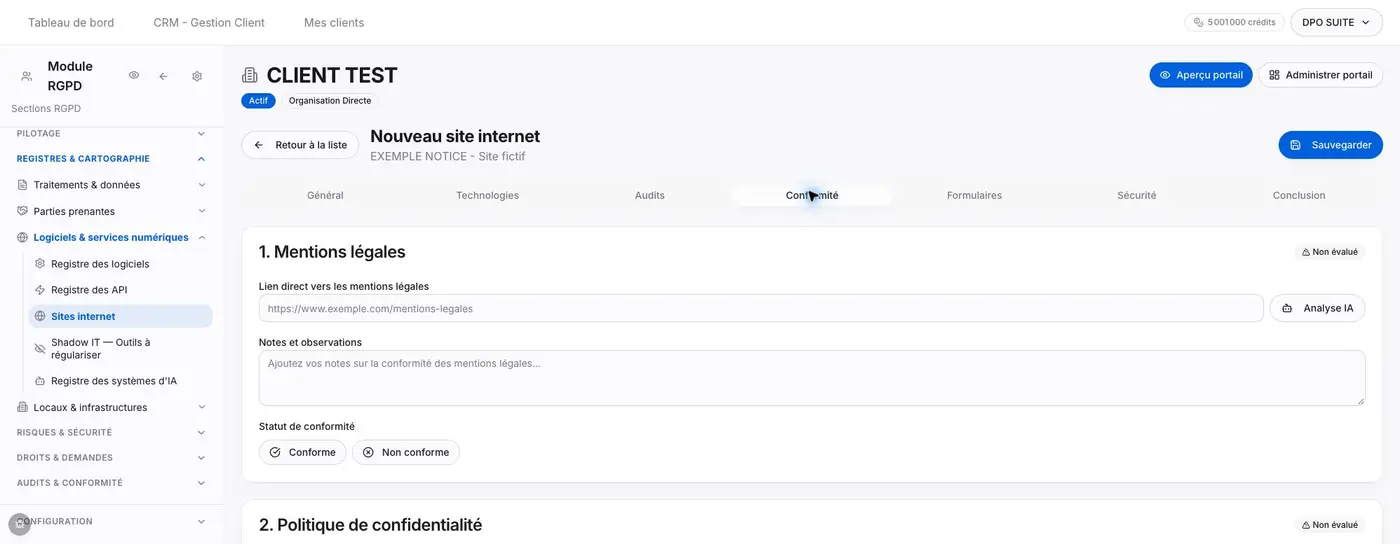Click the save disk icon in Sauvegarder
The width and height of the screenshot is (1400, 544).
[x=1296, y=145]
